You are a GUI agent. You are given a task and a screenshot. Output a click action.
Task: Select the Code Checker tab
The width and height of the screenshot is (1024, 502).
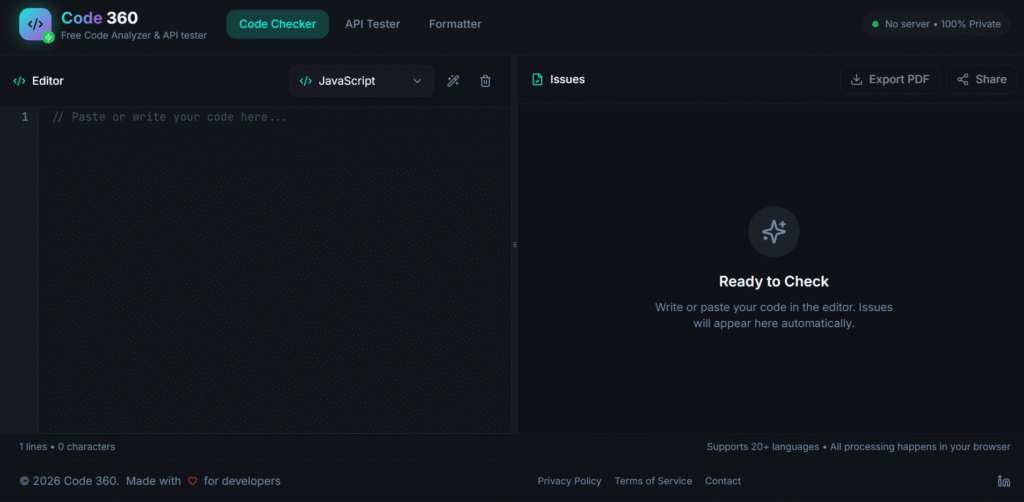[277, 24]
